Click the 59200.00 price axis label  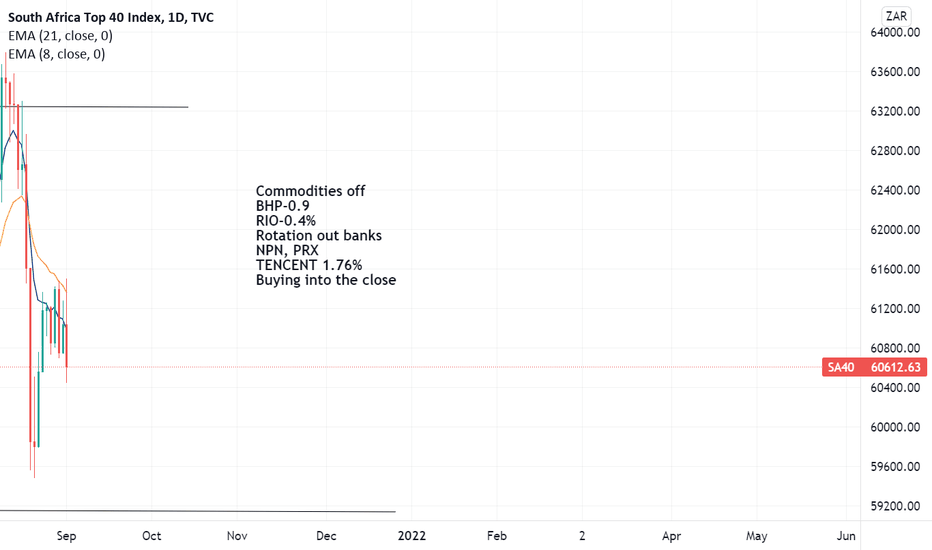point(895,506)
